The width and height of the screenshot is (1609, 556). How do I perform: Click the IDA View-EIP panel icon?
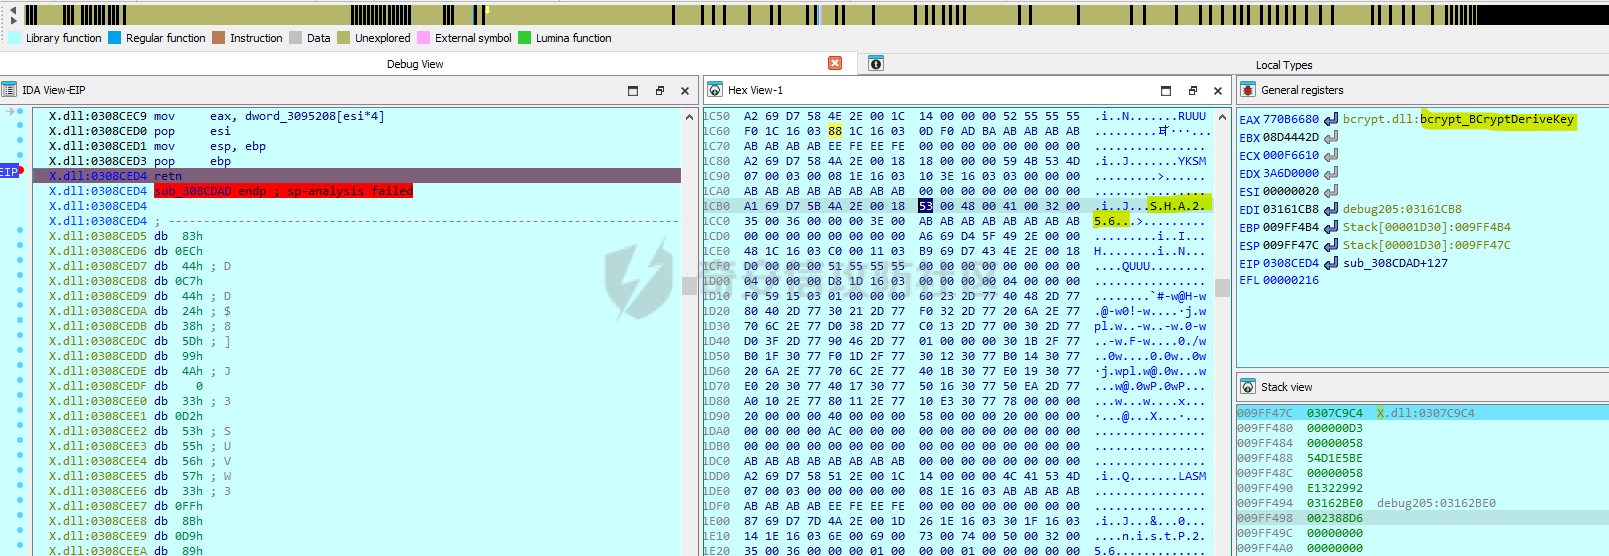[x=9, y=90]
